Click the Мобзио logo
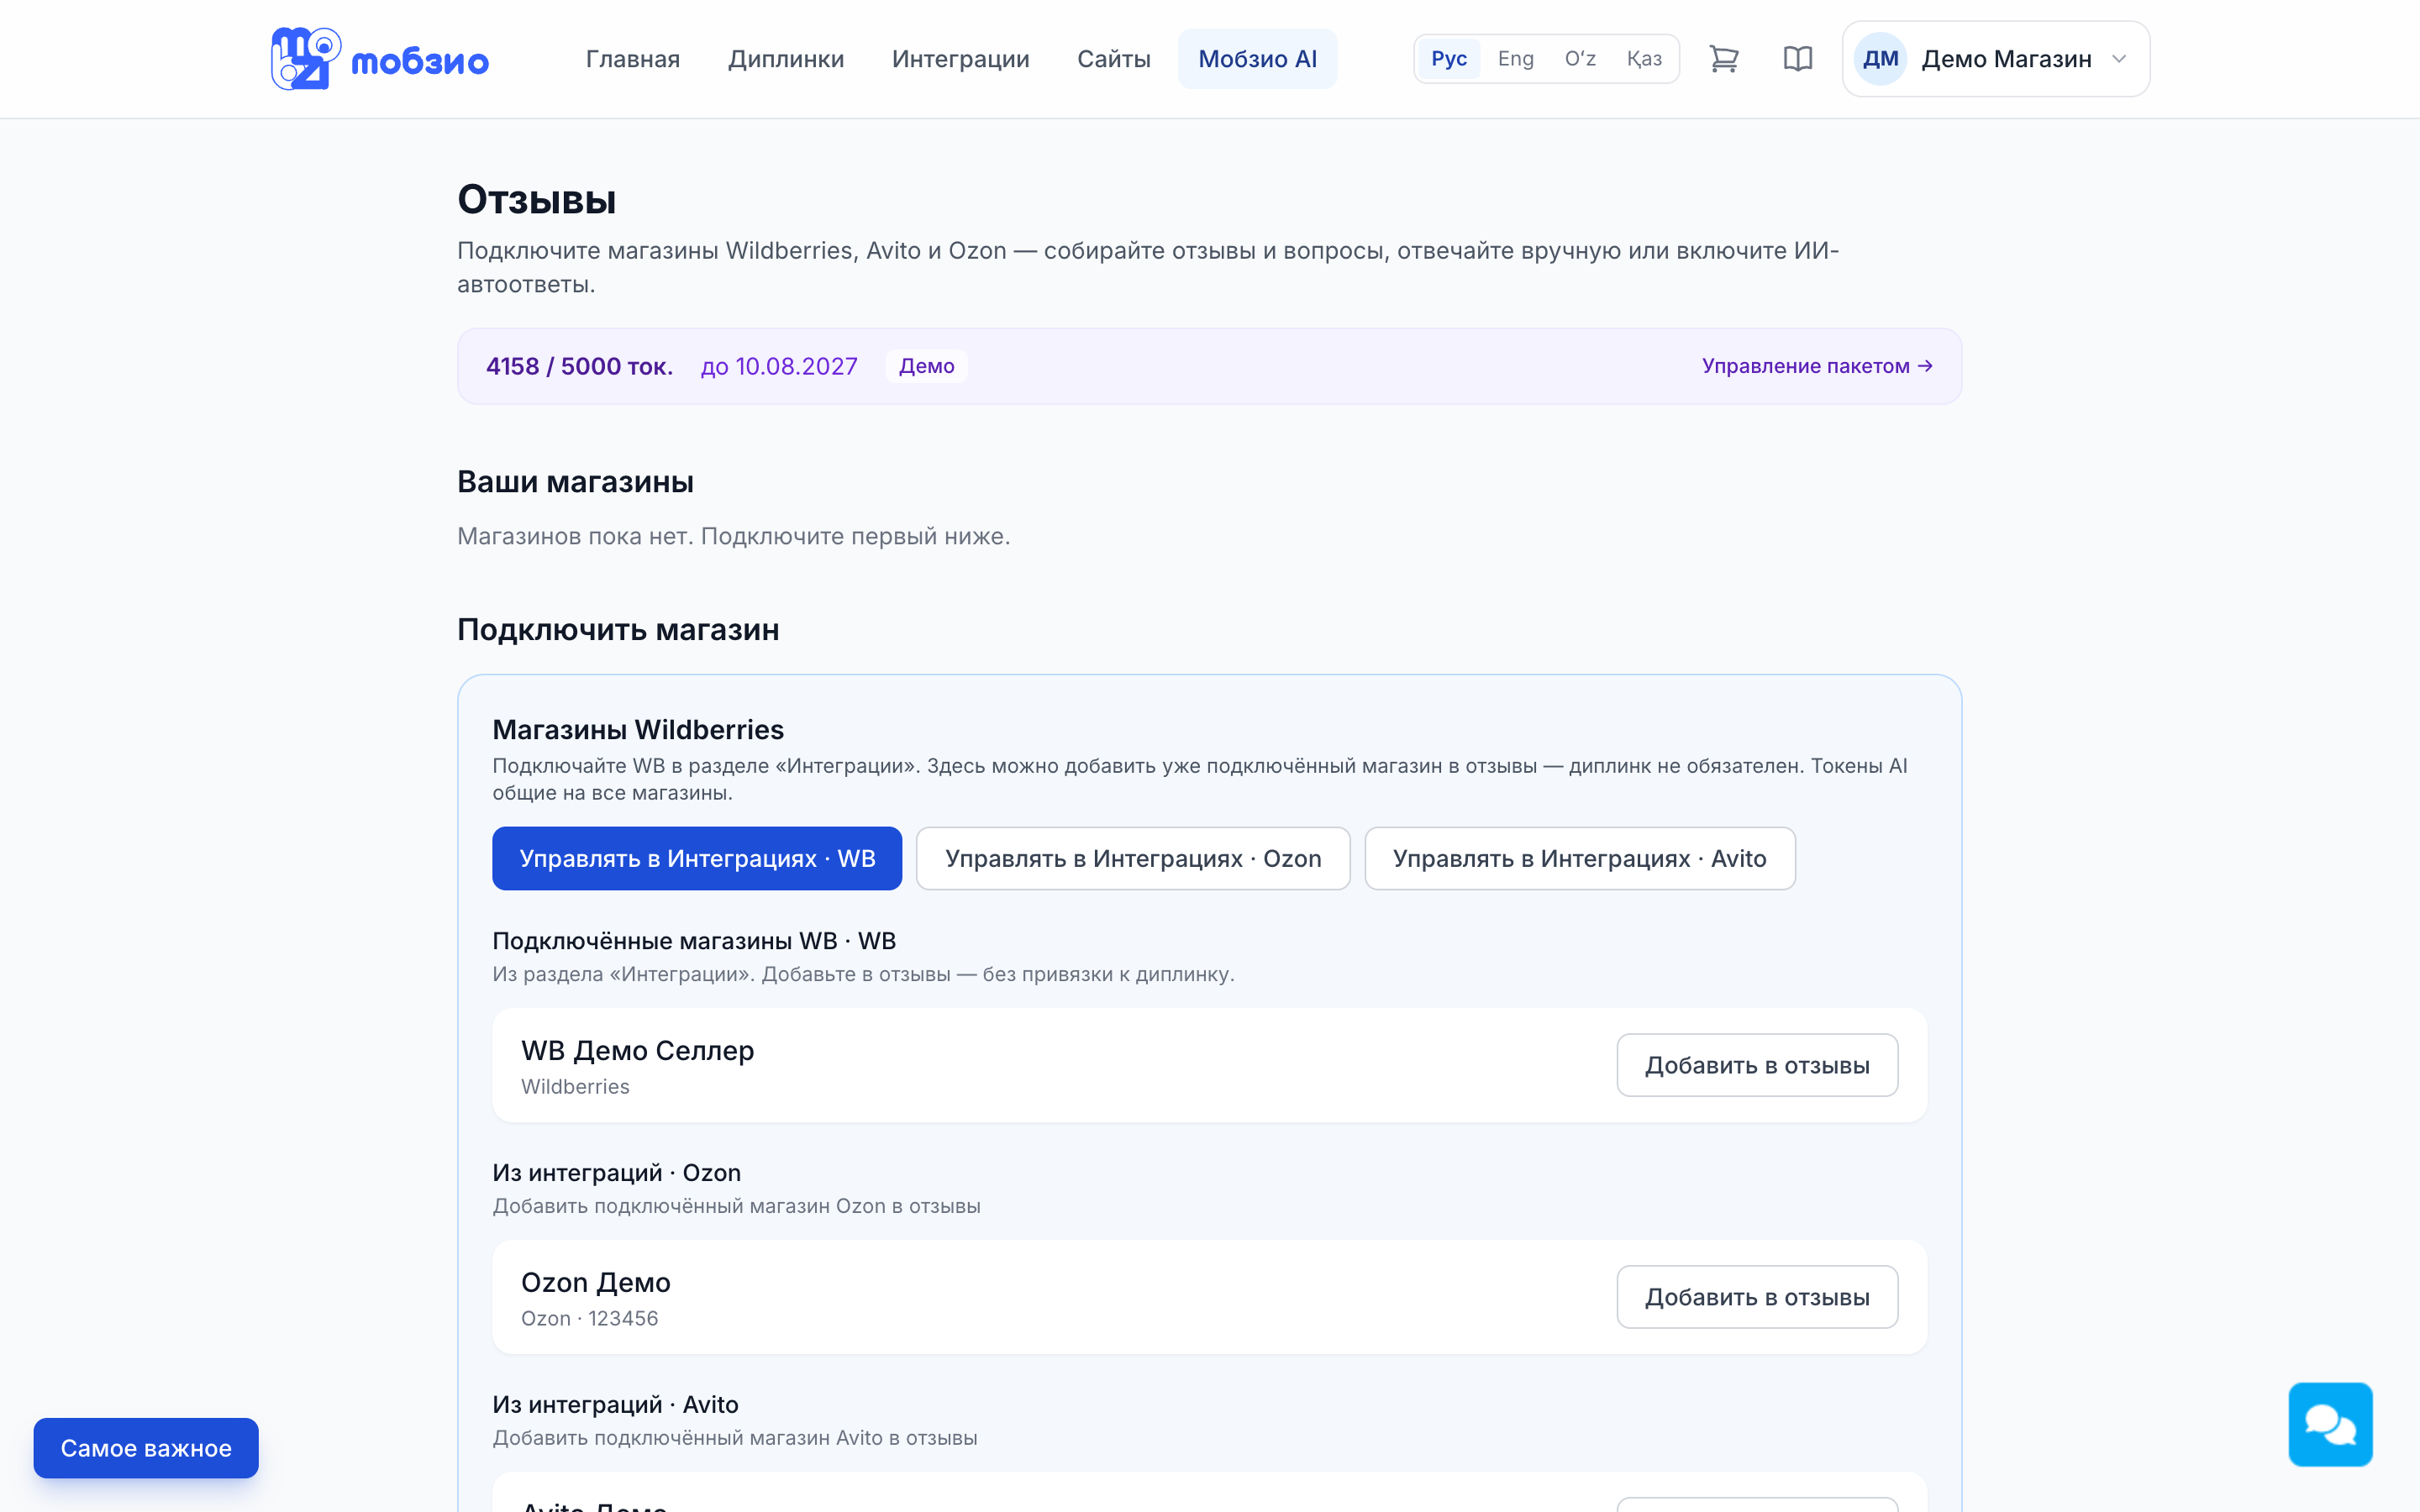Viewport: 2420px width, 1512px height. 380,59
